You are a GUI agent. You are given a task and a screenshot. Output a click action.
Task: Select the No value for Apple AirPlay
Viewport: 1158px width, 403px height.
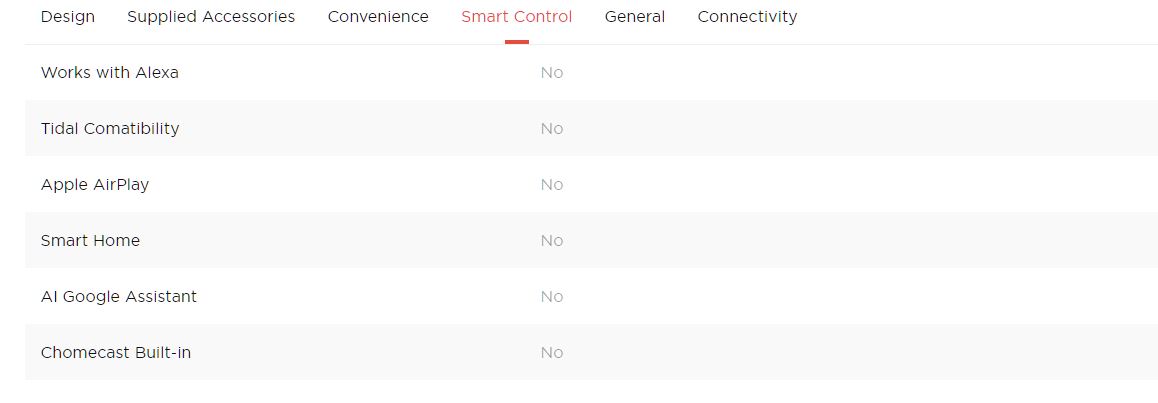pyautogui.click(x=551, y=185)
